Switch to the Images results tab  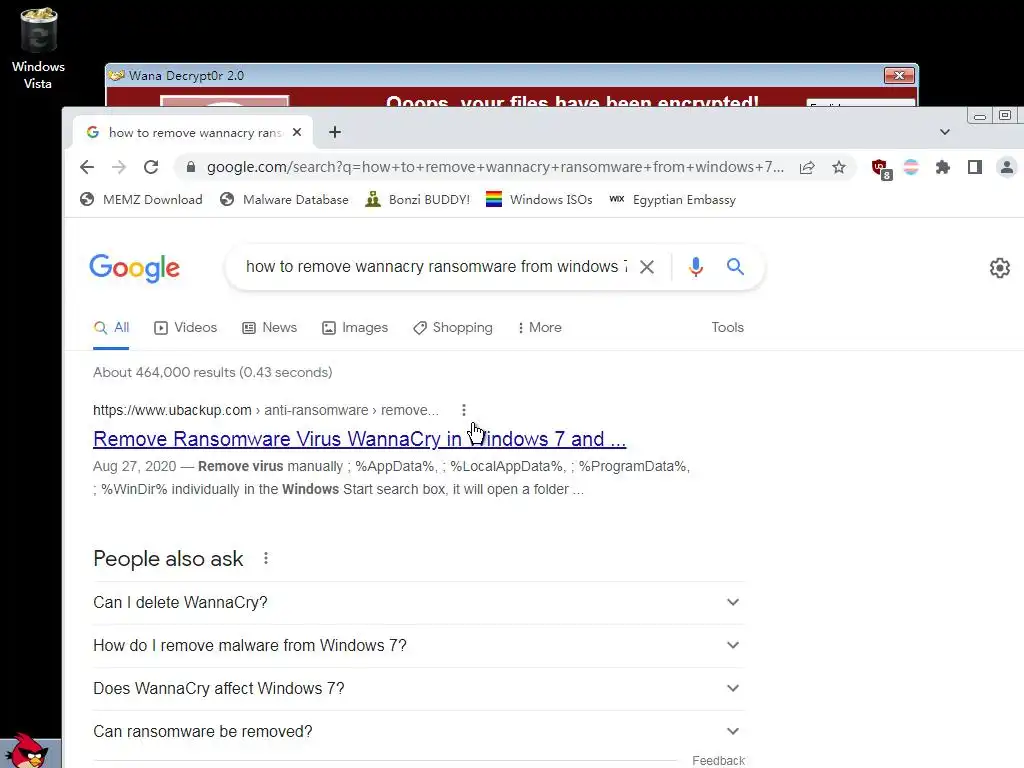[x=355, y=328]
